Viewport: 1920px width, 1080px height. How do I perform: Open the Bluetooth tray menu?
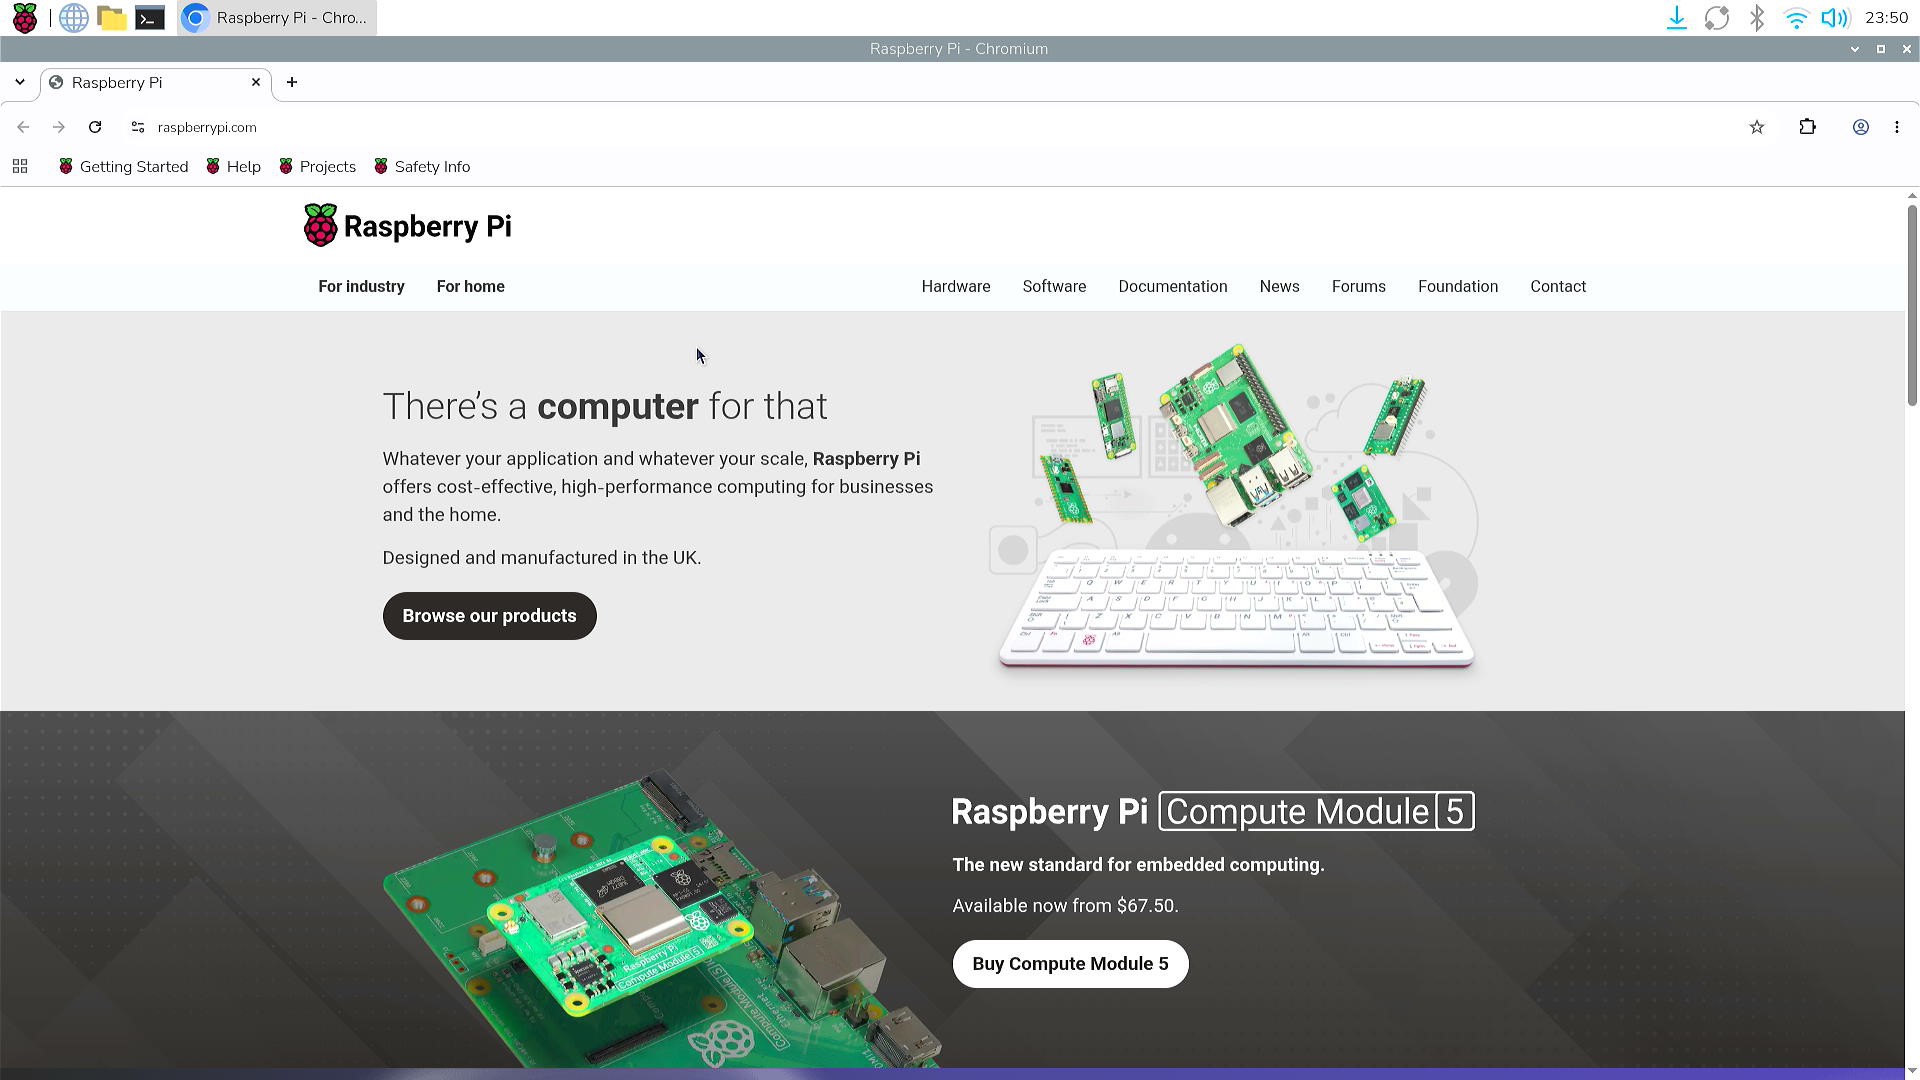(1757, 18)
